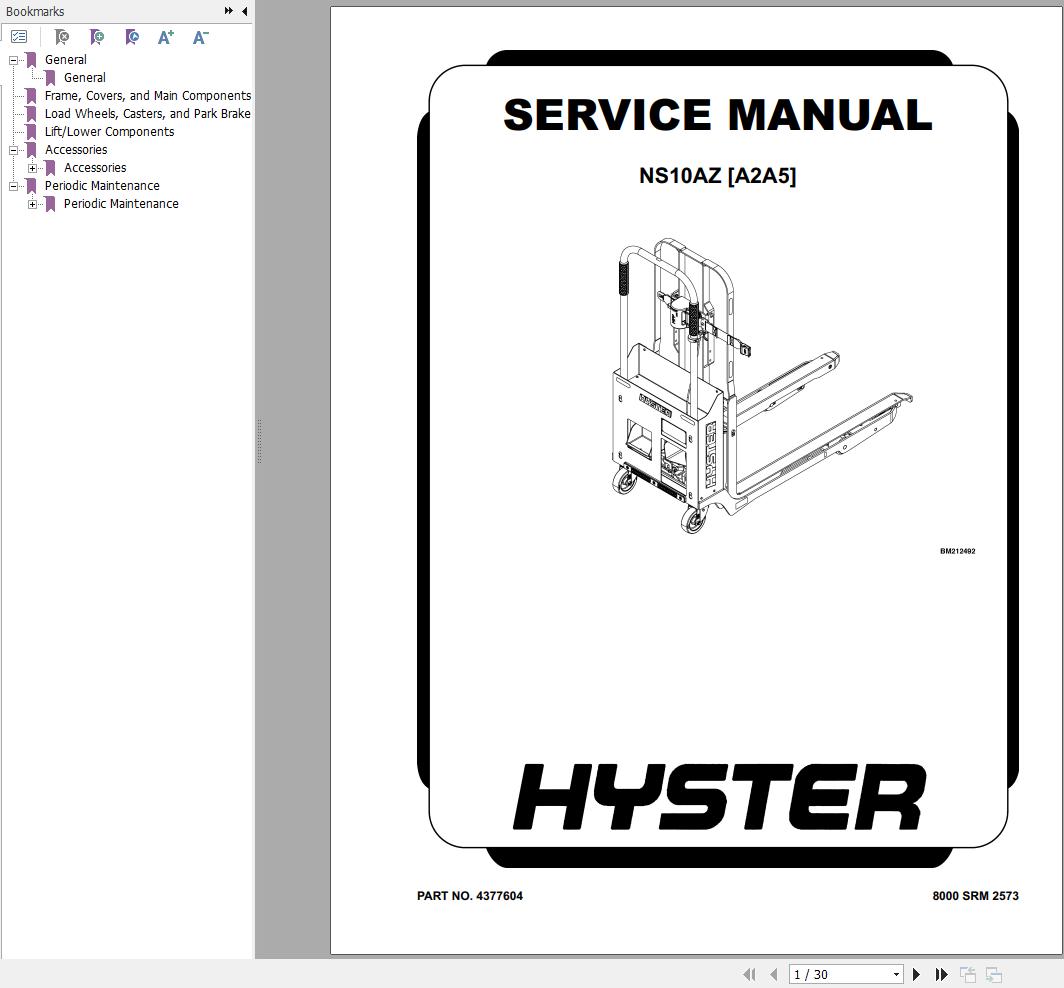
Task: Jump to the last page
Action: coord(941,974)
